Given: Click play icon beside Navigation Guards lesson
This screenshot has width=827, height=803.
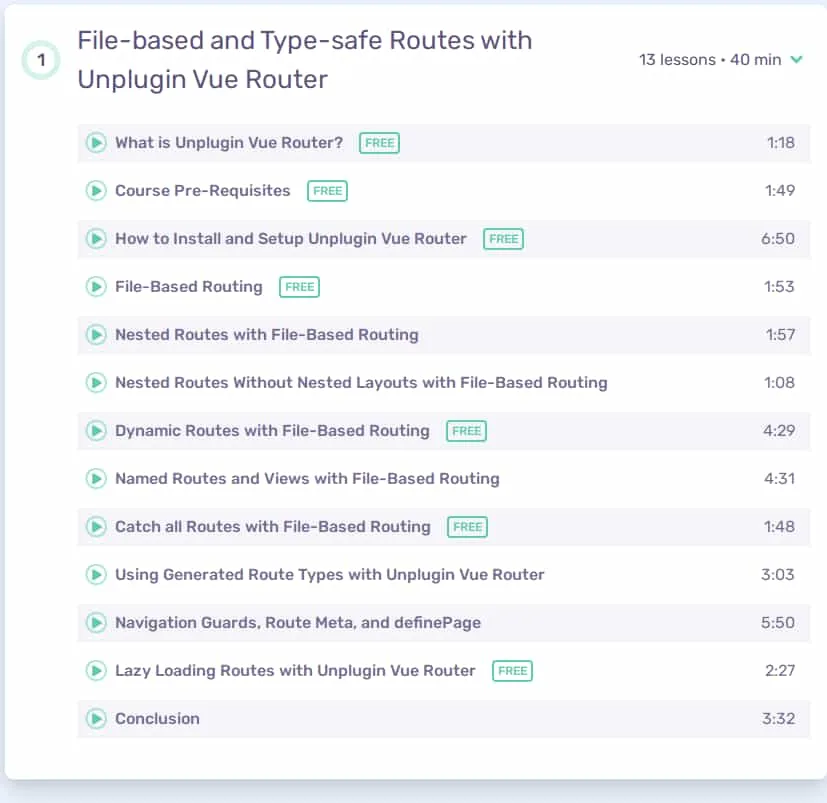Looking at the screenshot, I should click(x=96, y=623).
